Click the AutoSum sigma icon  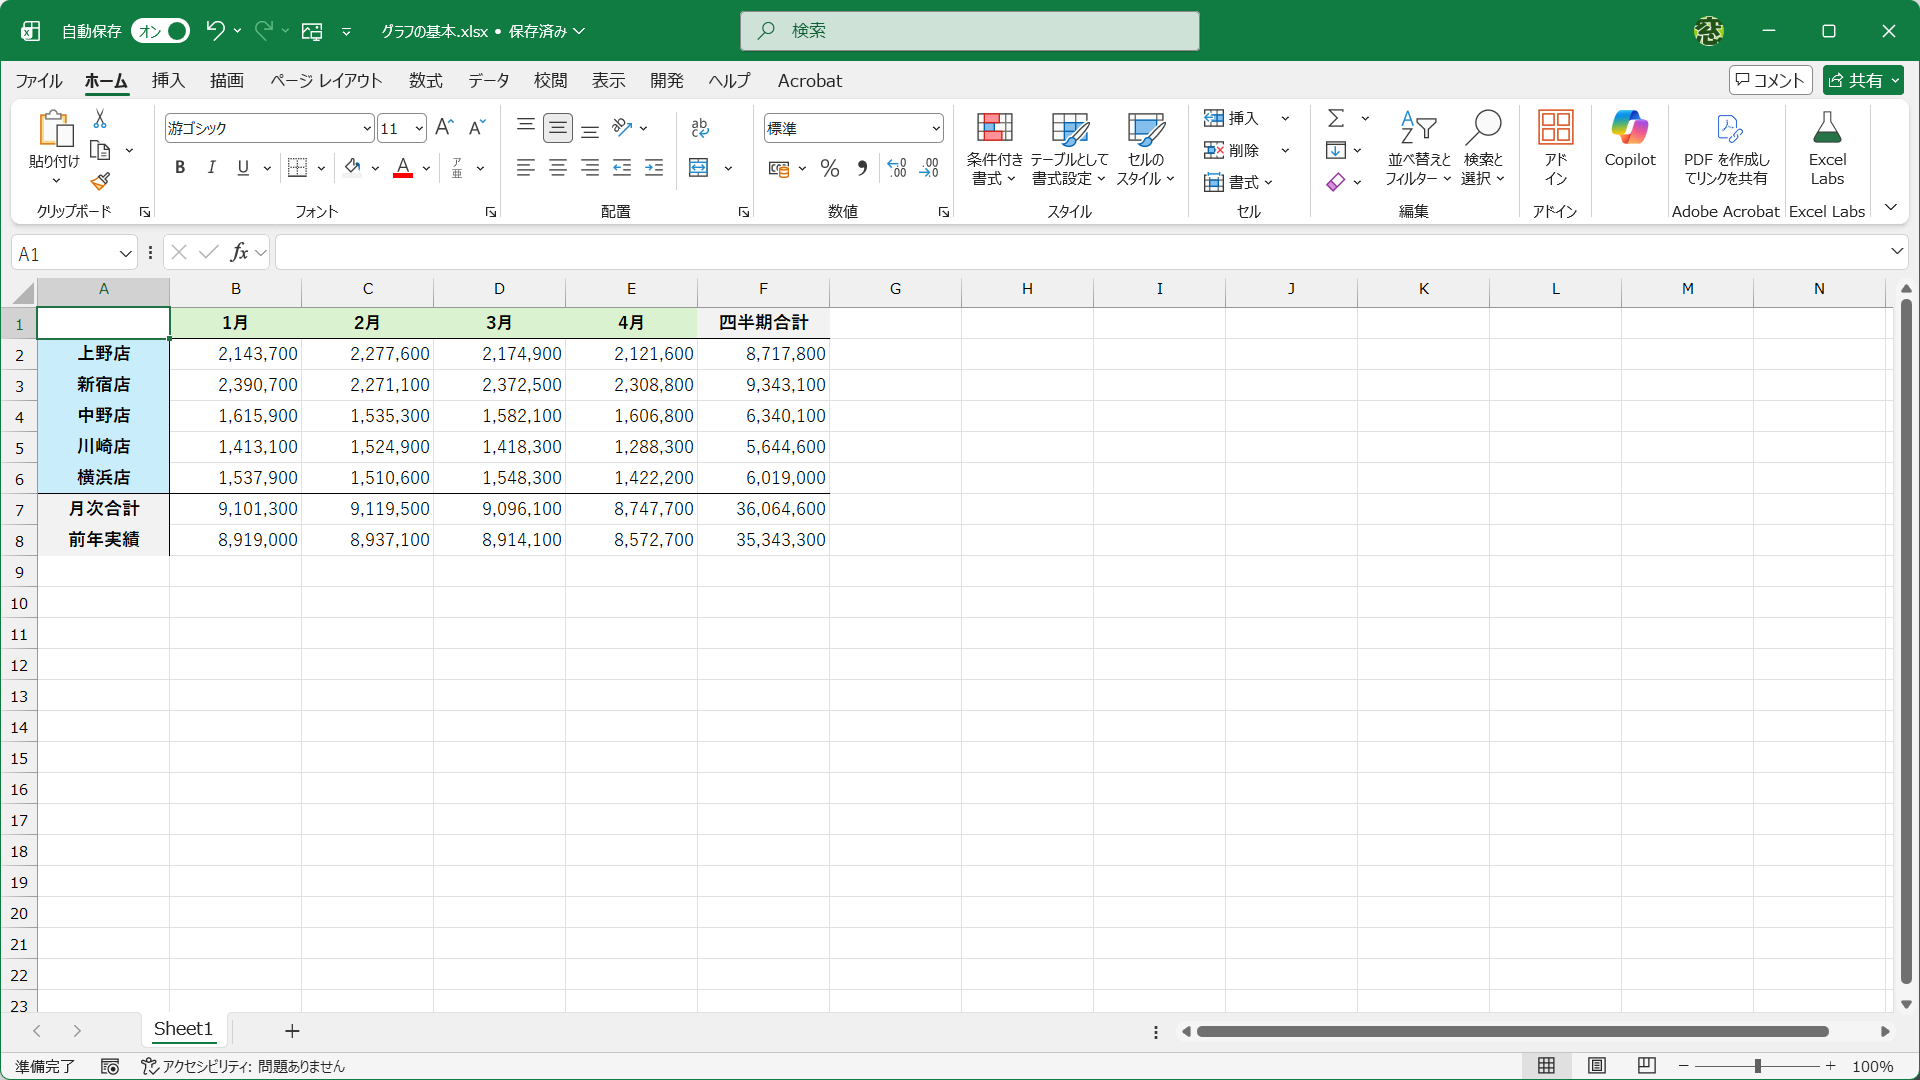tap(1335, 119)
